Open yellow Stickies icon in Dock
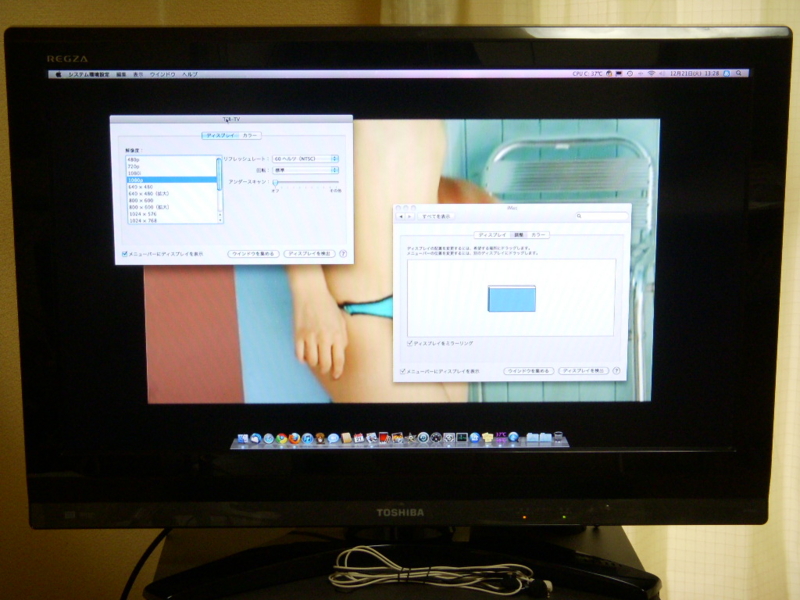Image resolution: width=800 pixels, height=600 pixels. point(487,438)
